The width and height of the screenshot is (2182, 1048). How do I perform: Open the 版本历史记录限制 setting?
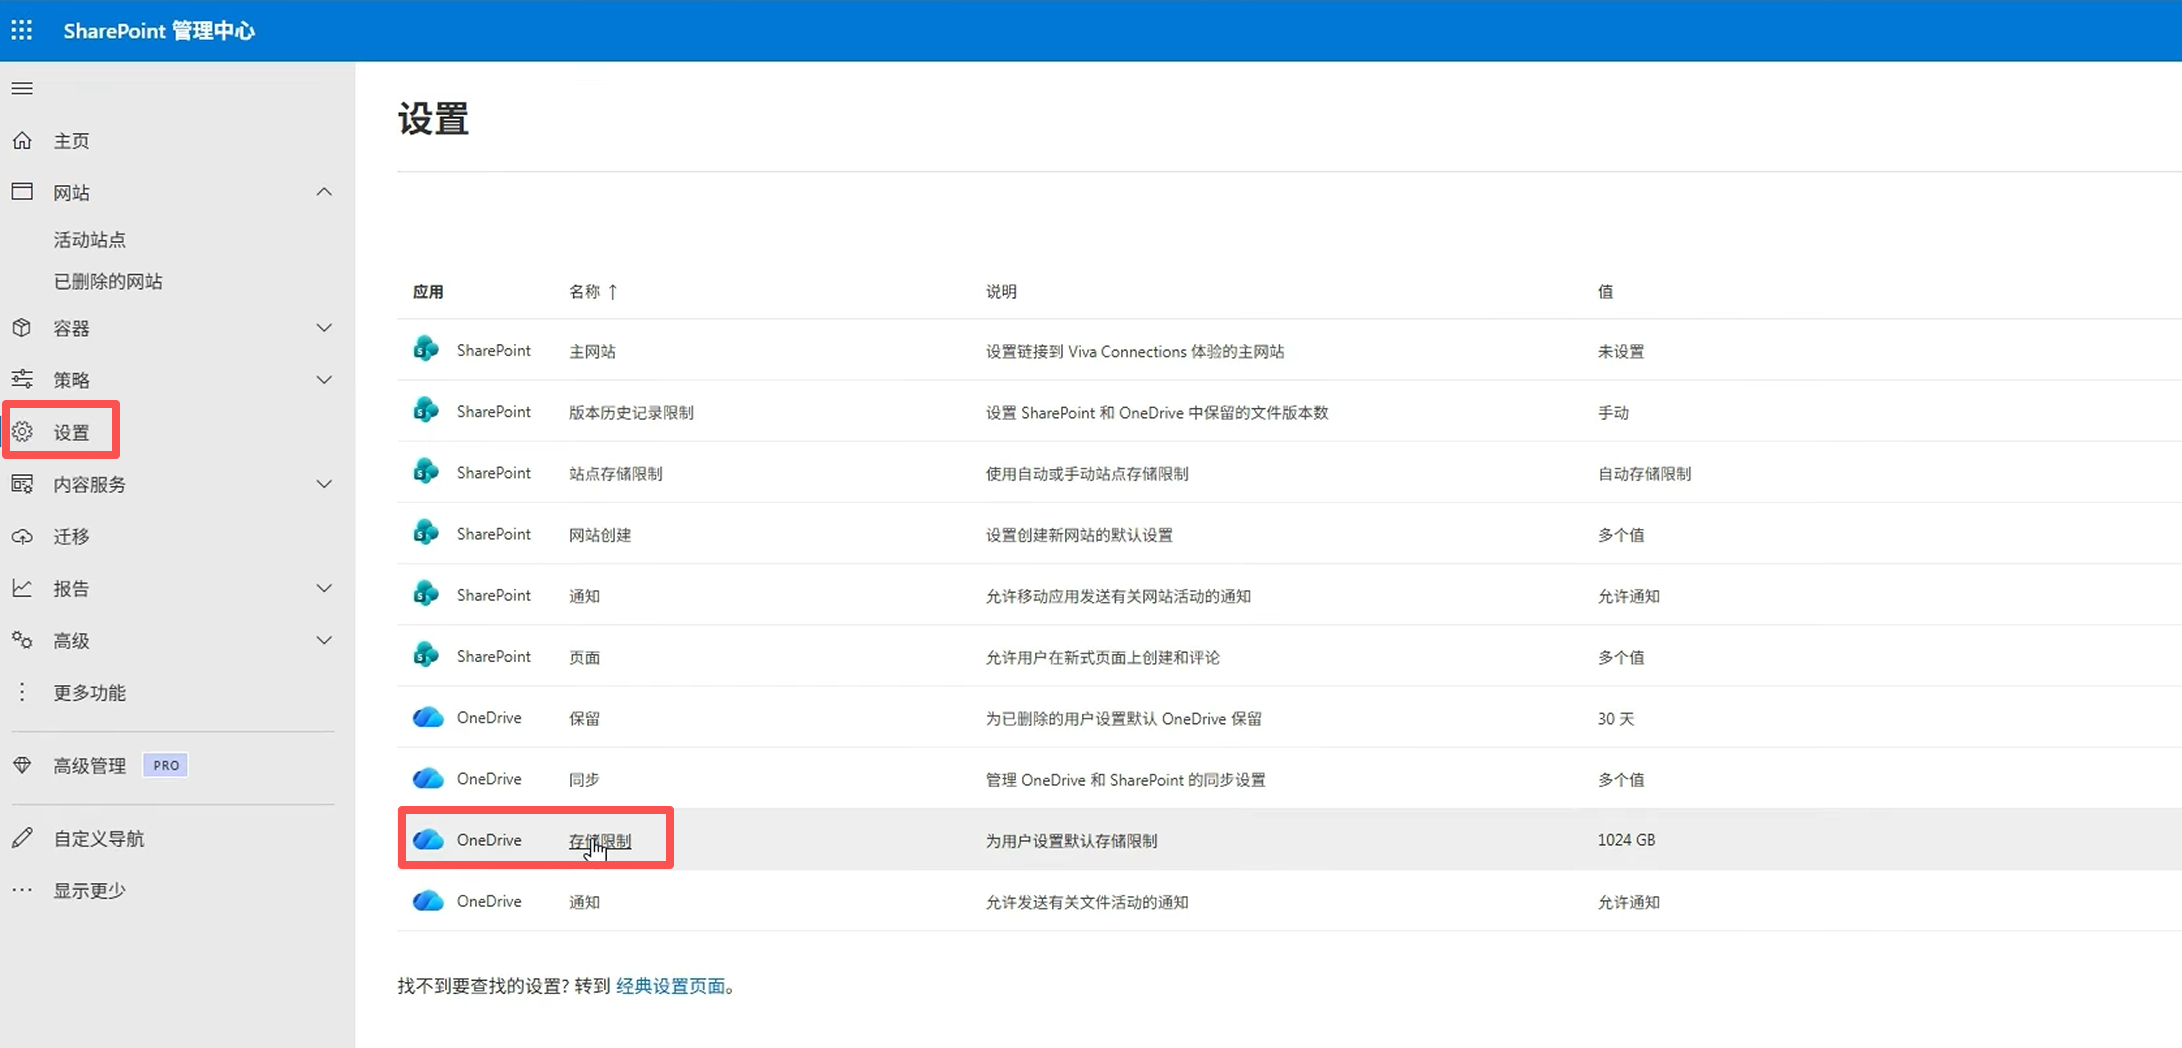pos(631,412)
